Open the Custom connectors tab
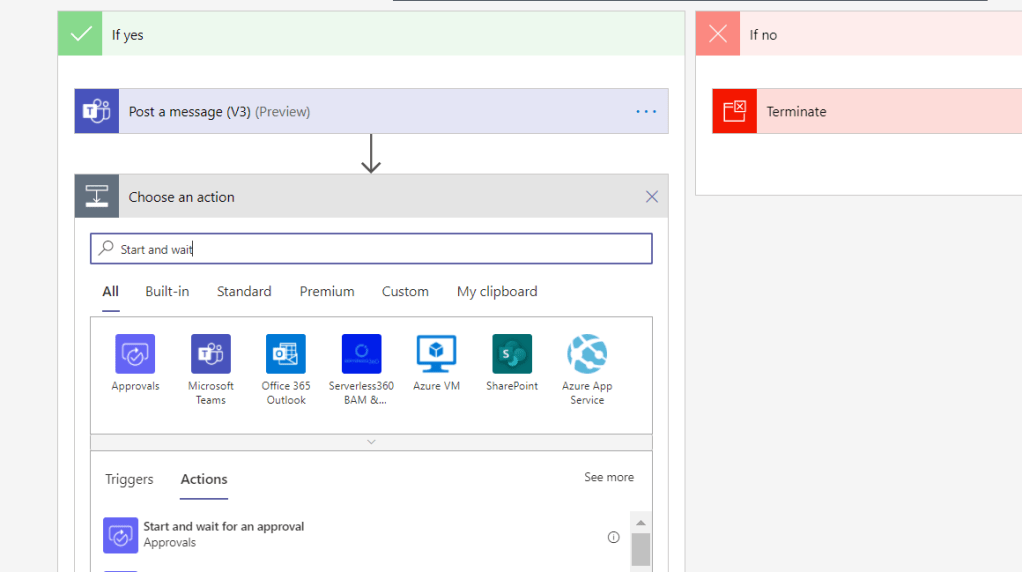1022x572 pixels. pyautogui.click(x=405, y=292)
